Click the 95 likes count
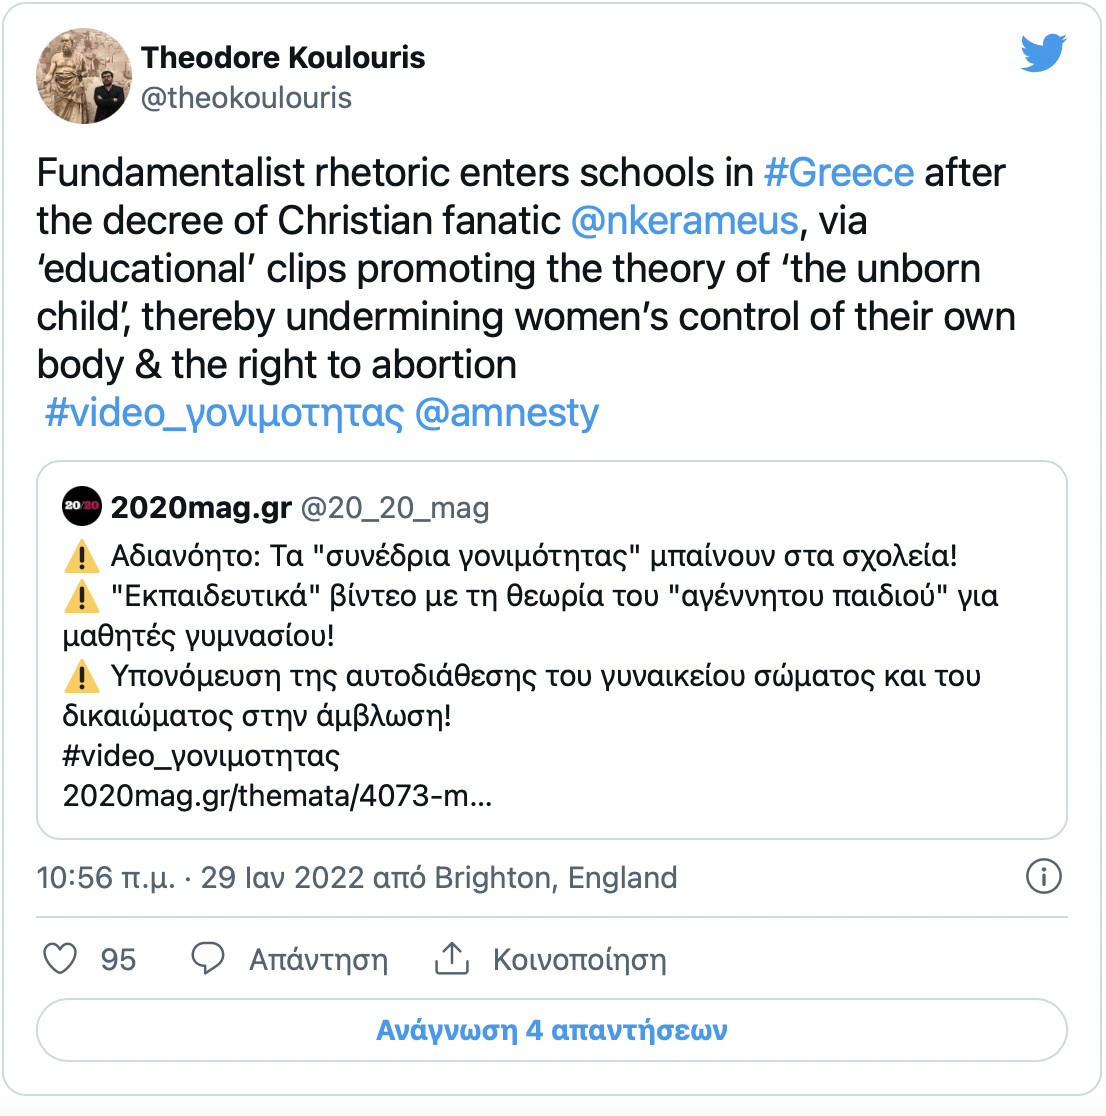The image size is (1106, 1116). pos(118,960)
